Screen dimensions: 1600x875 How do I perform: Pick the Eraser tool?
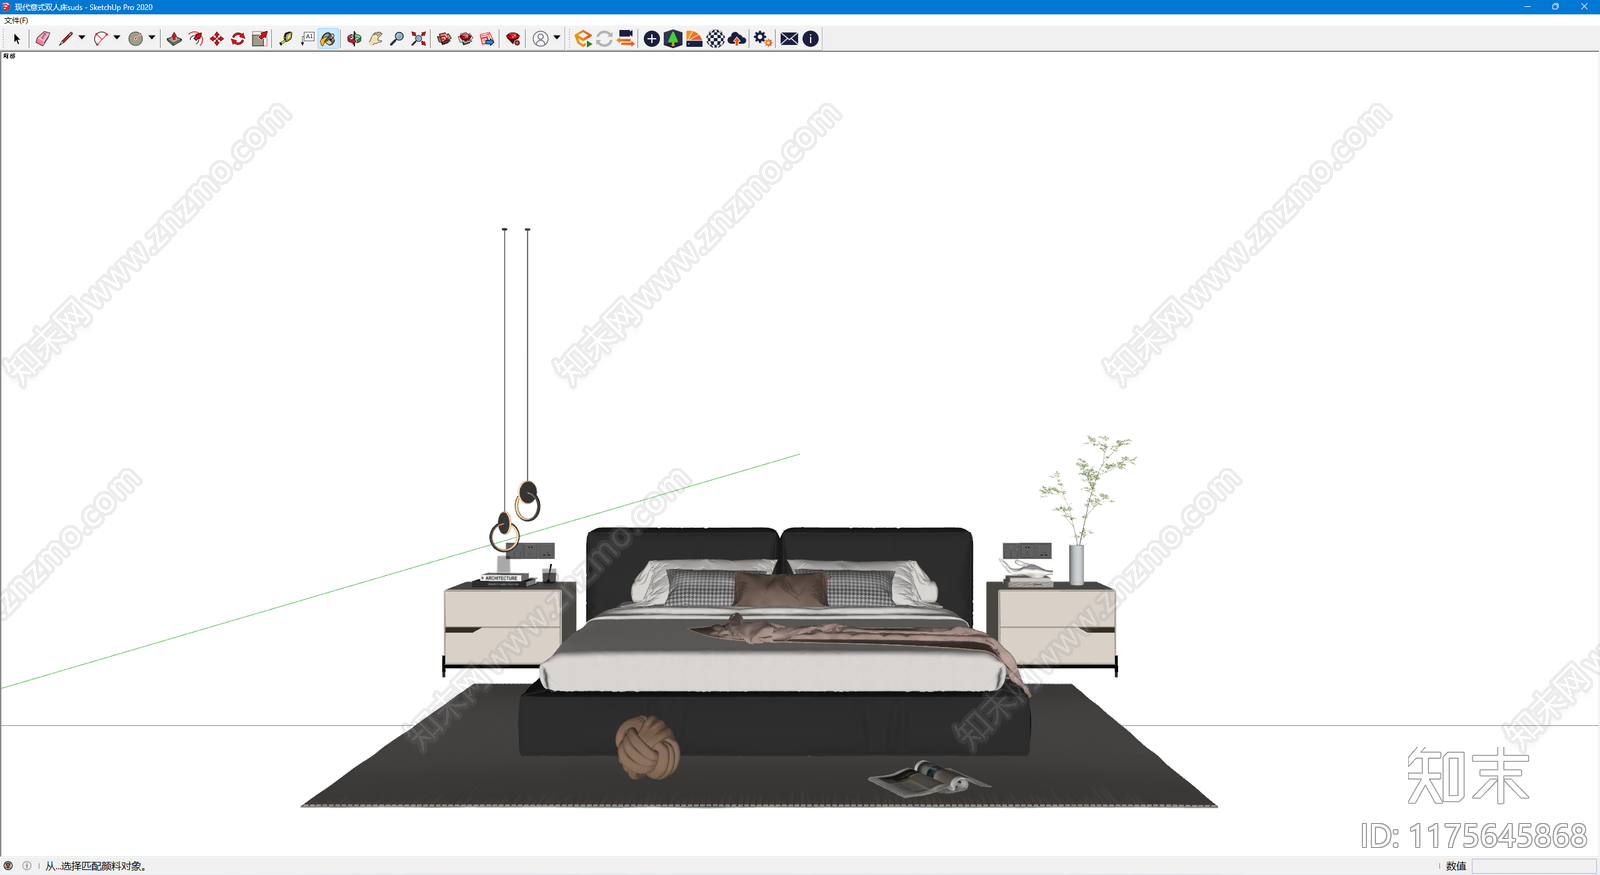[42, 39]
